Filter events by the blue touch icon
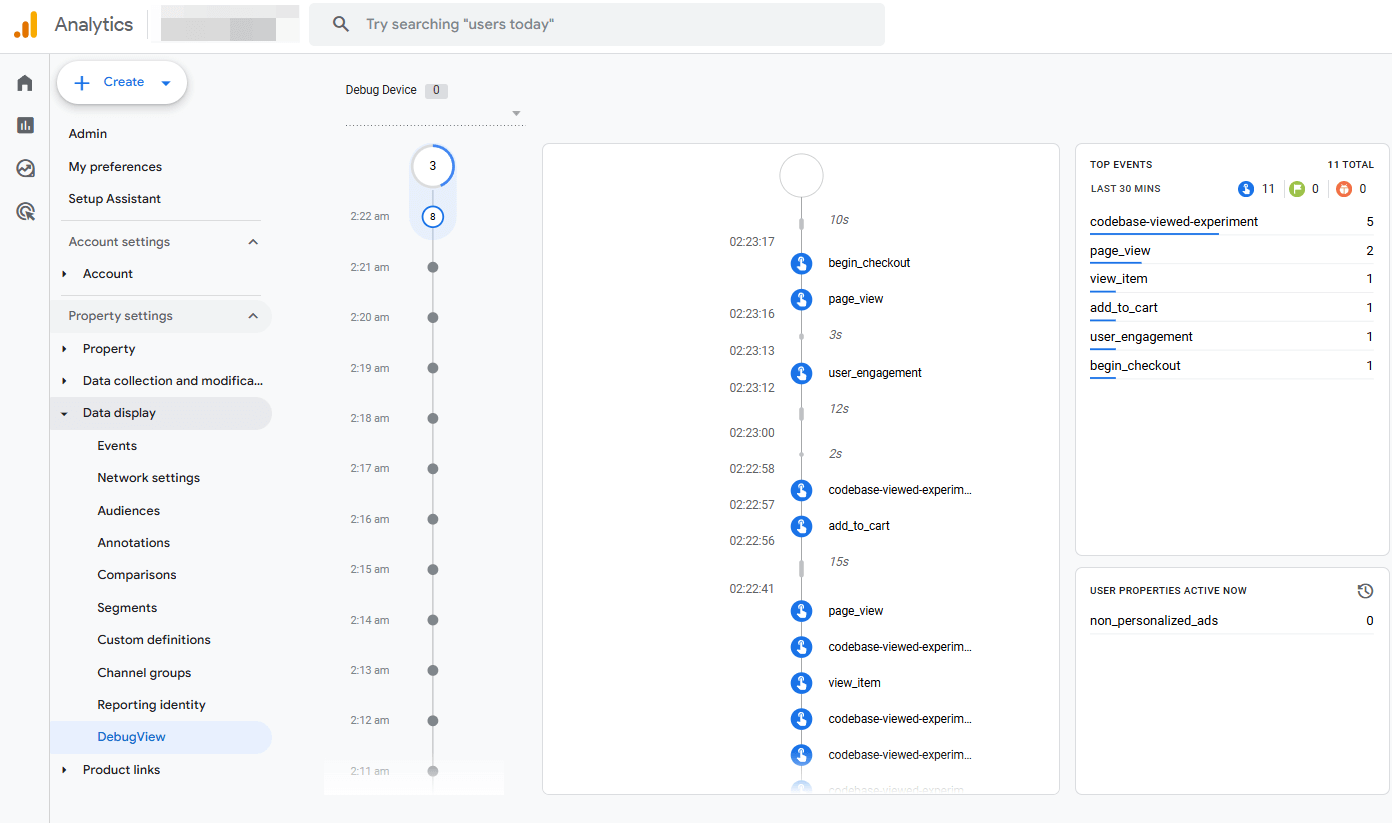 coord(1245,188)
